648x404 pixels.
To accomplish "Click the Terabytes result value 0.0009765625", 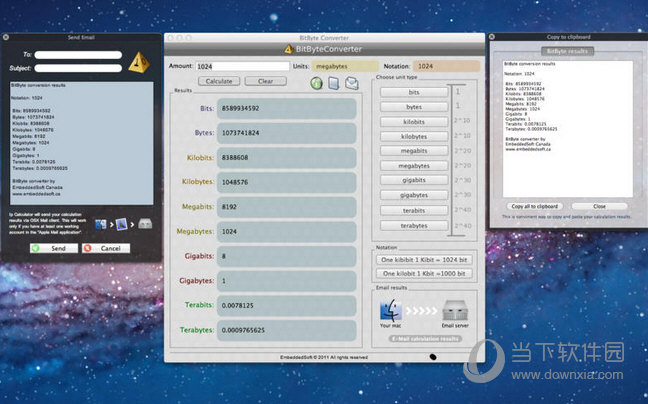I will pos(286,330).
